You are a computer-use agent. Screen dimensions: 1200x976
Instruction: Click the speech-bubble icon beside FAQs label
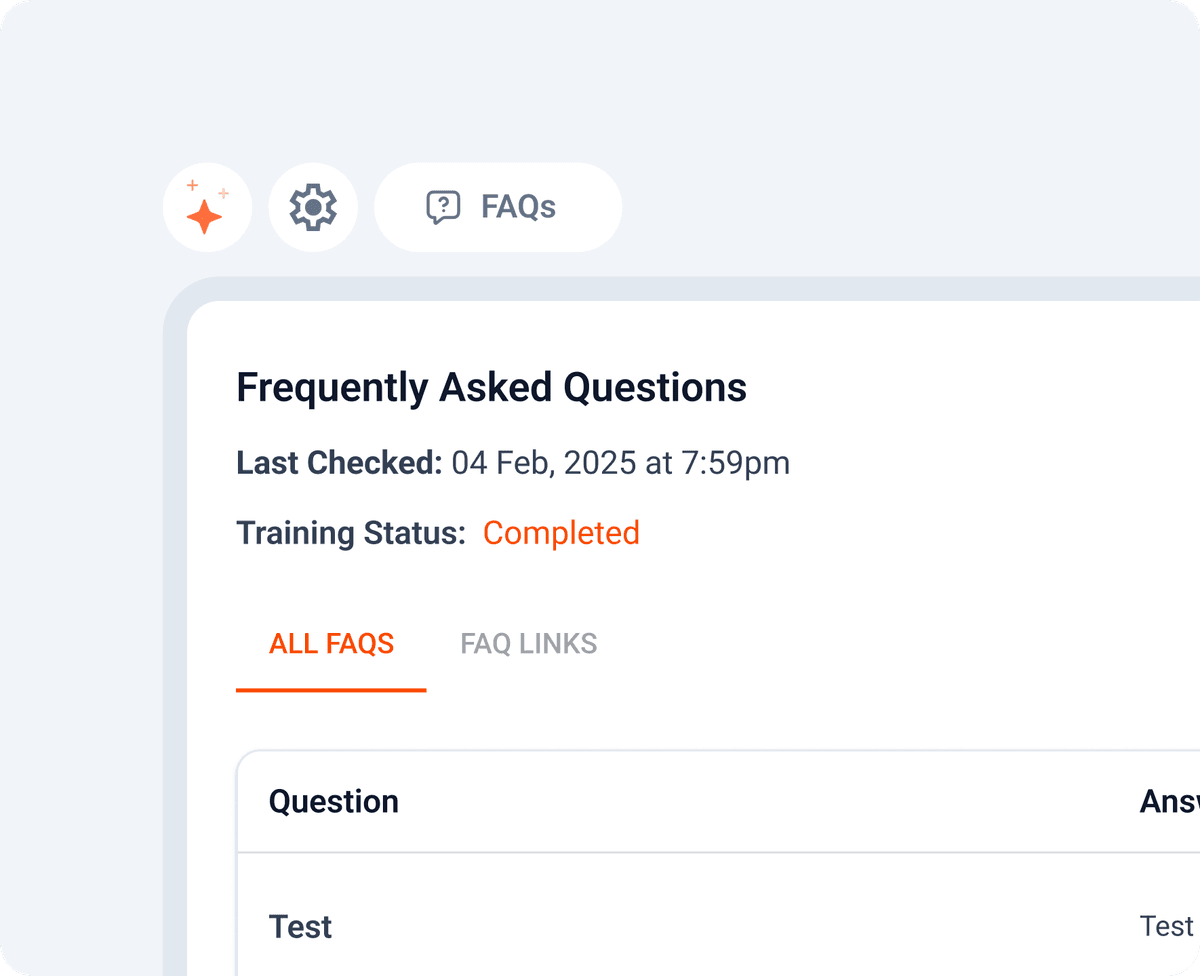[443, 207]
